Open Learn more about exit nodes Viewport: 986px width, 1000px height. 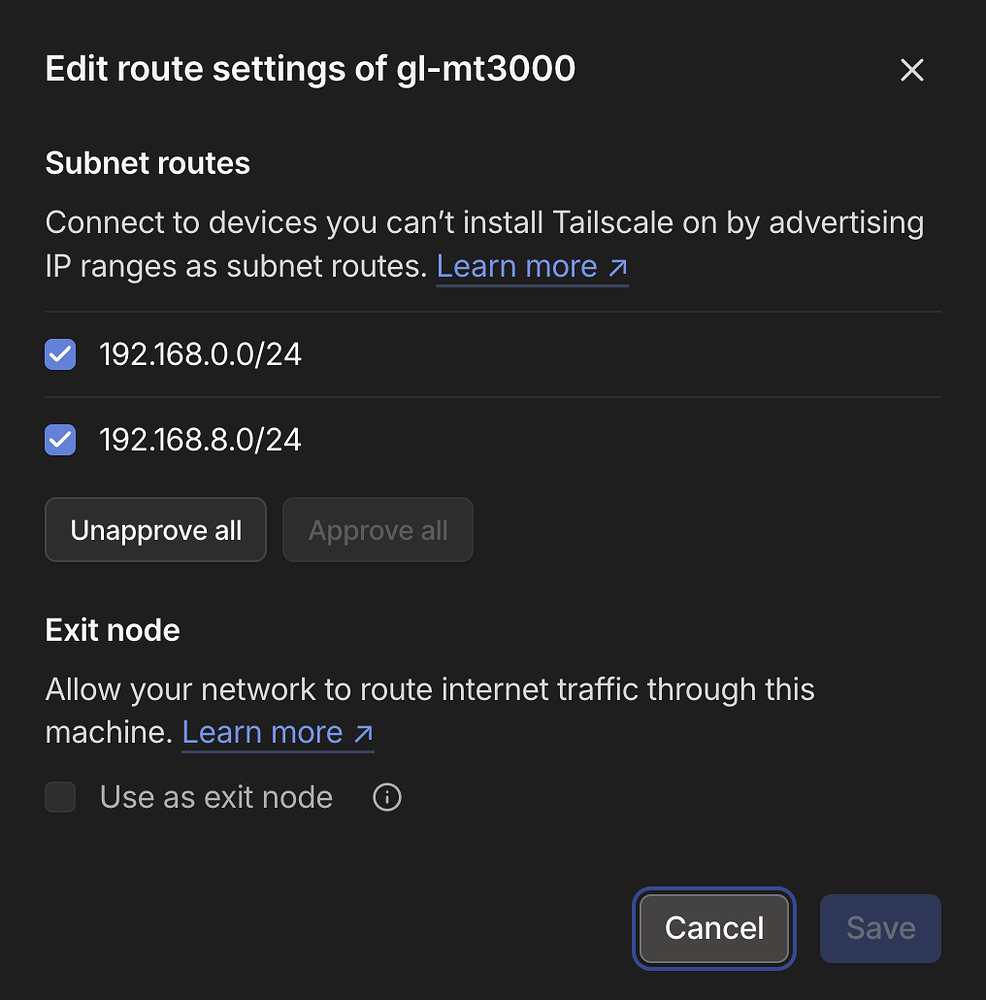pyautogui.click(x=260, y=732)
